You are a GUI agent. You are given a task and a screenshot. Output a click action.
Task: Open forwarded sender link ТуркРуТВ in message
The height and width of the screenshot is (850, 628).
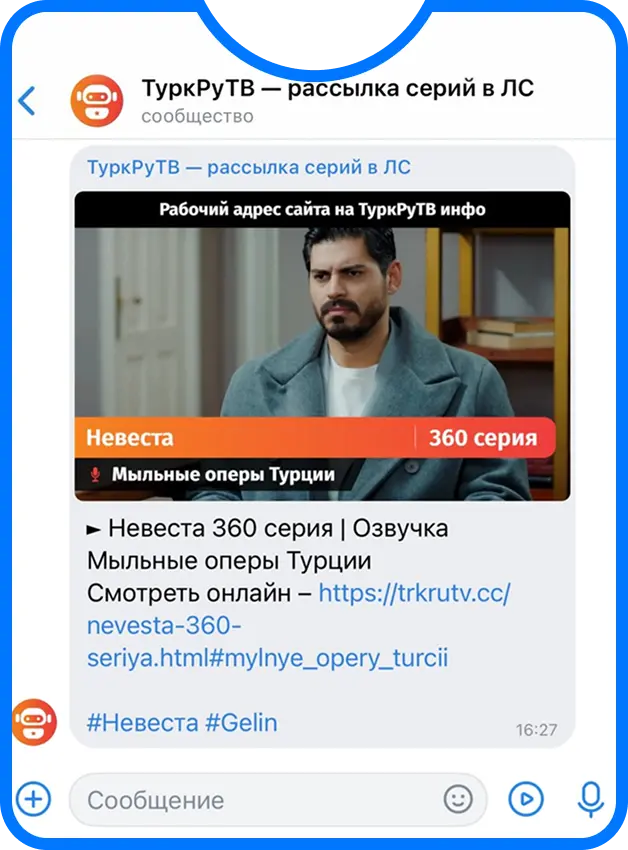click(249, 167)
